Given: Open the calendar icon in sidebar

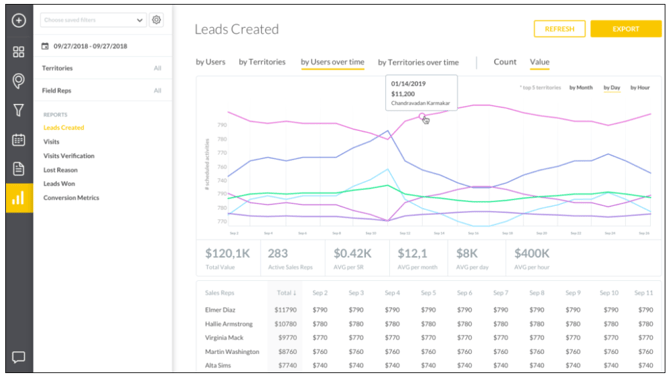Looking at the screenshot, I should 18,140.
